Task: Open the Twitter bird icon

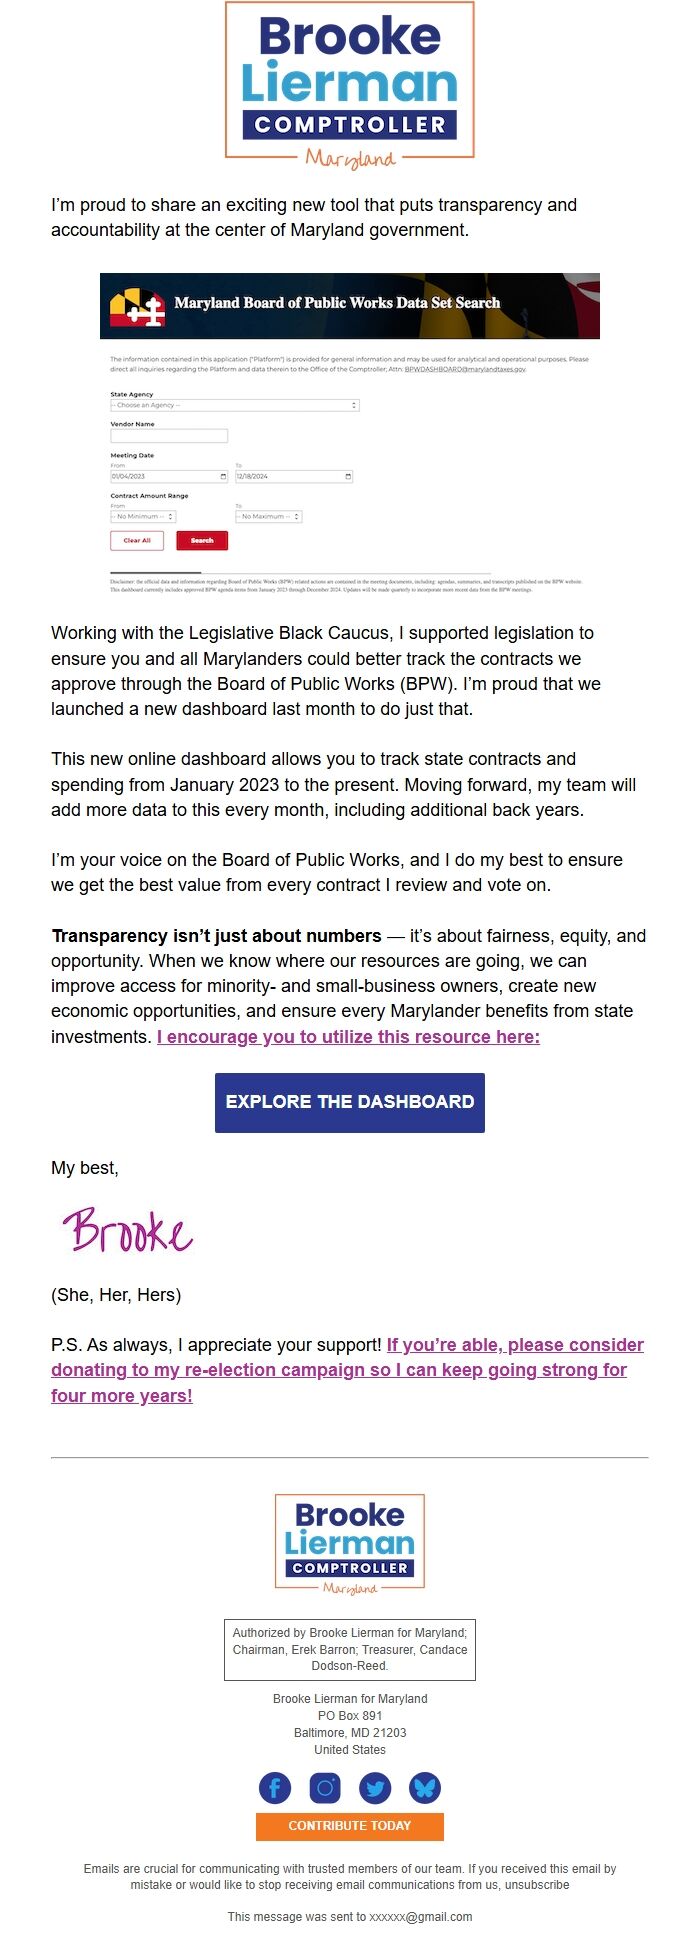Action: point(375,1787)
